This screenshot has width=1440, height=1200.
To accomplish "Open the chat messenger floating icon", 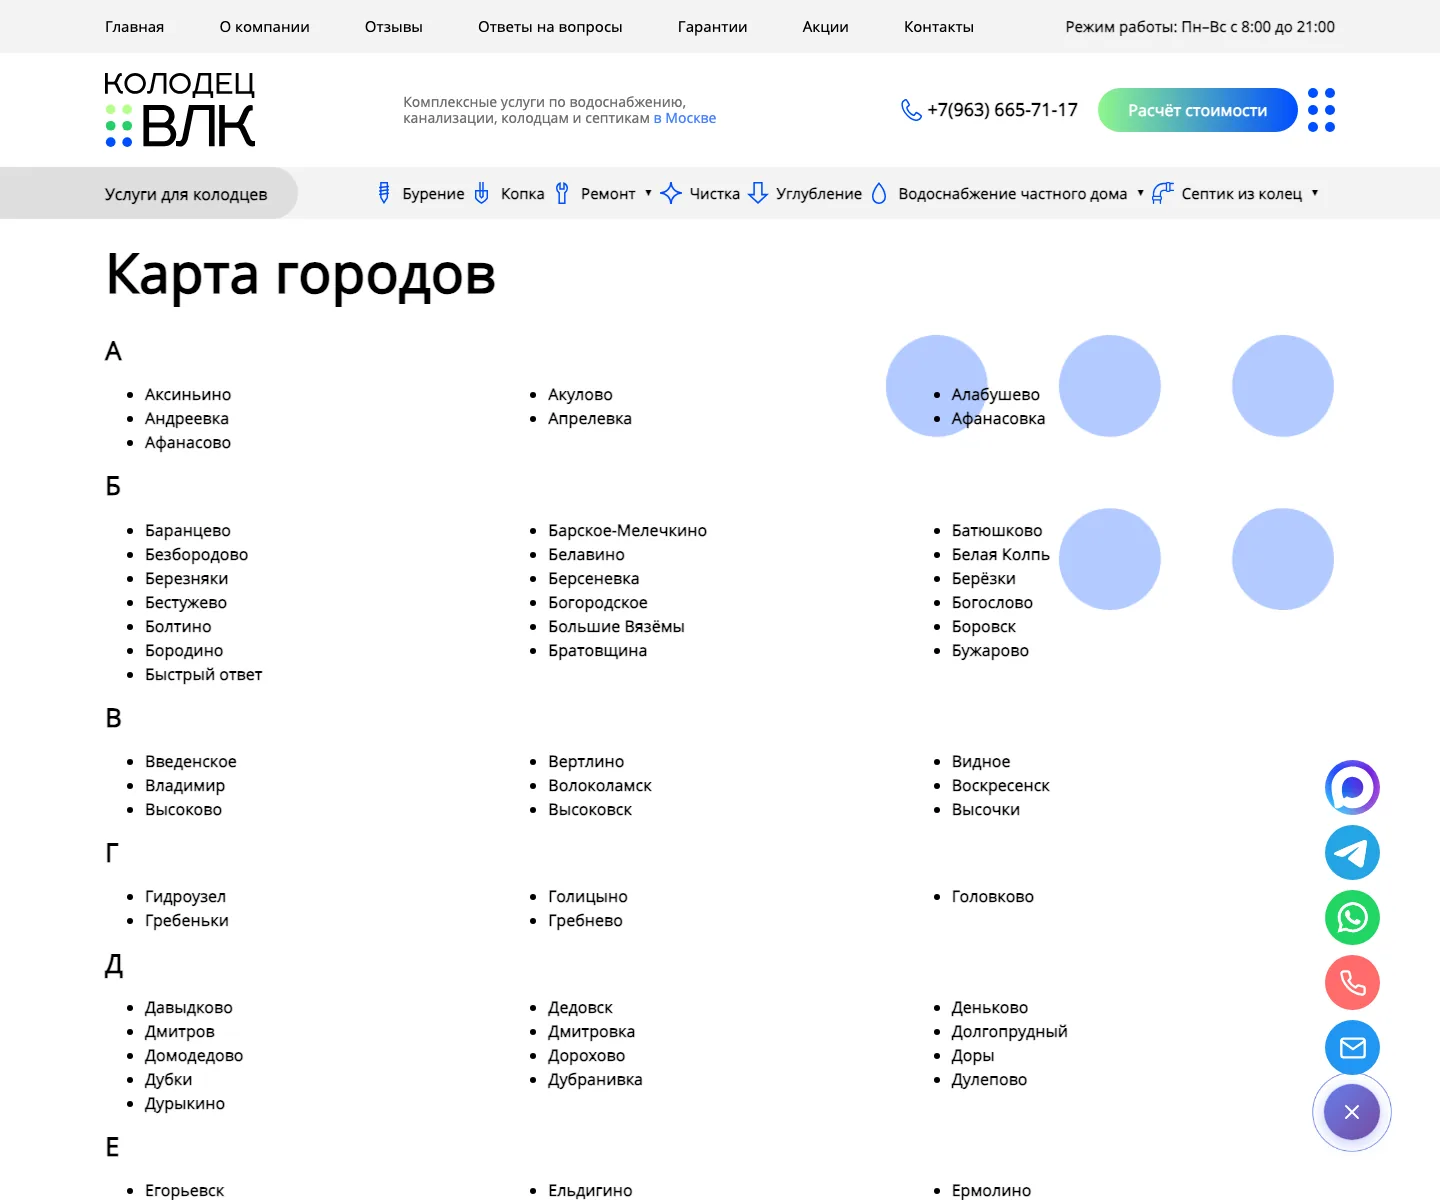I will 1352,788.
